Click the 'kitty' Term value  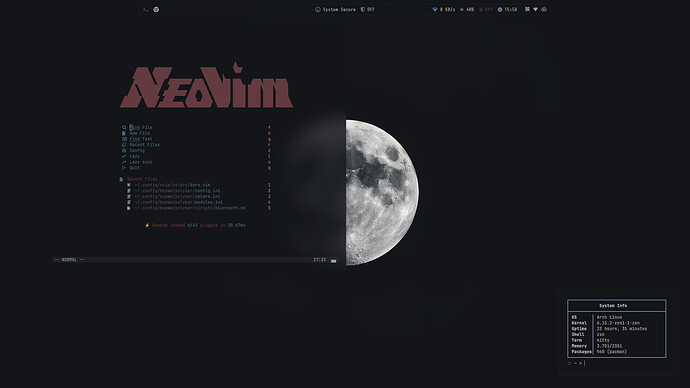pyautogui.click(x=603, y=340)
